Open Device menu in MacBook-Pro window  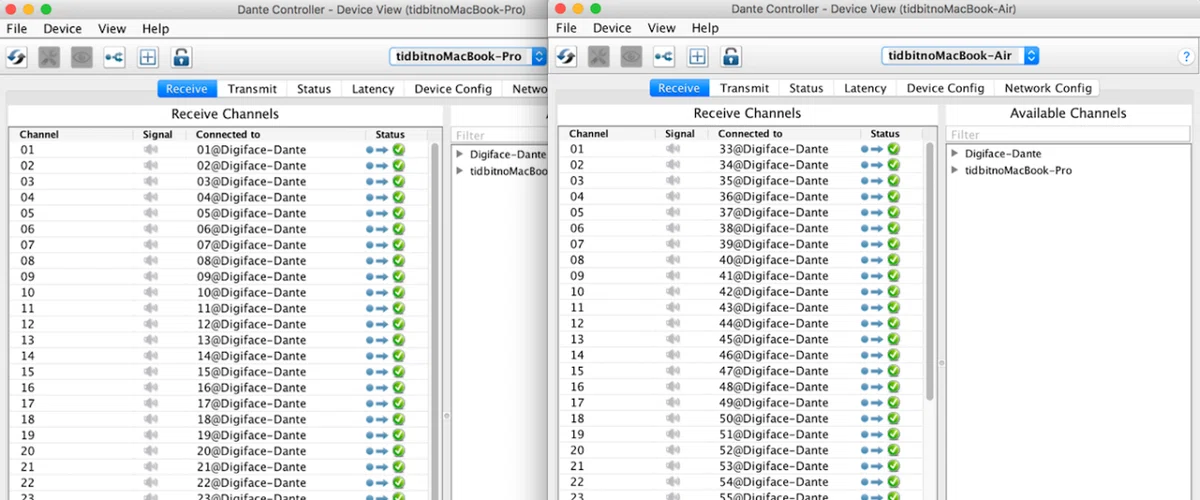(62, 29)
